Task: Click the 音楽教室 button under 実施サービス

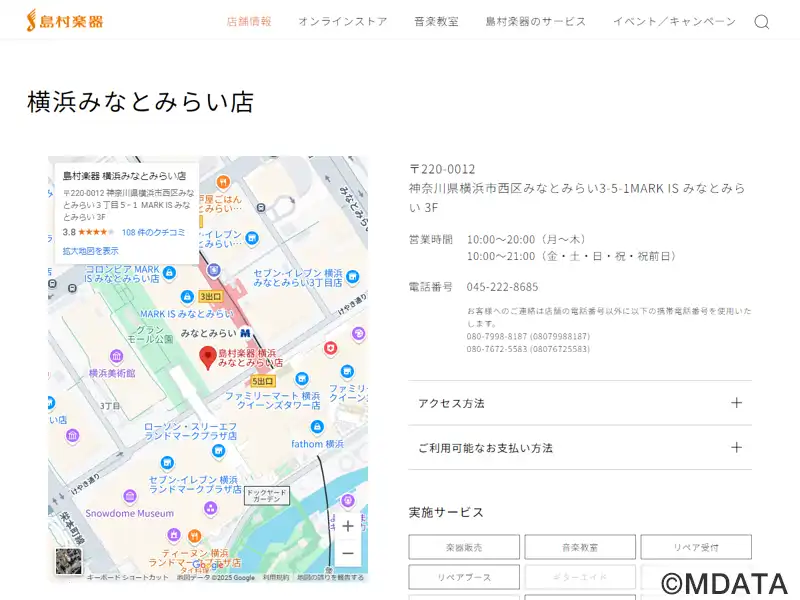Action: pos(580,547)
